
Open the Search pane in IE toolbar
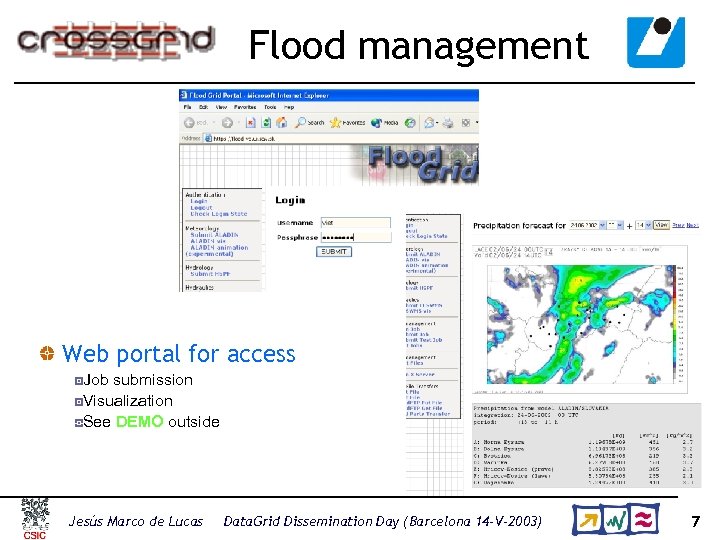(x=309, y=123)
